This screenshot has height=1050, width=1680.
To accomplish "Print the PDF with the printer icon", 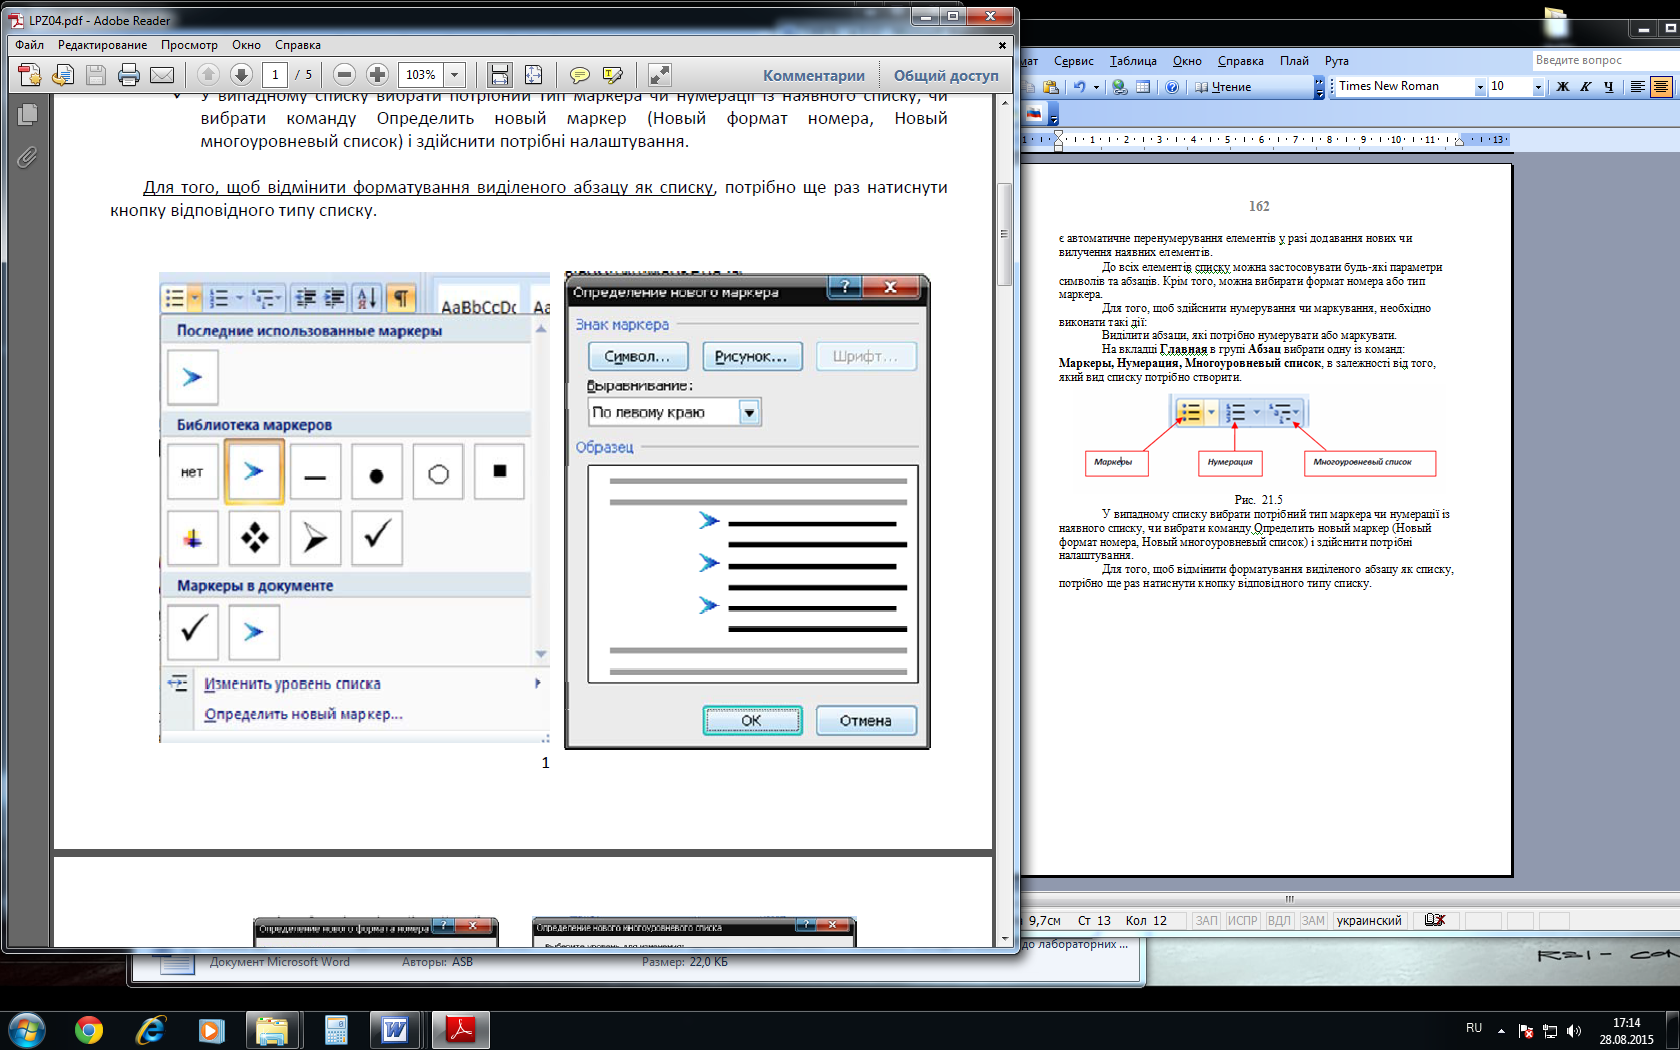I will click(129, 75).
